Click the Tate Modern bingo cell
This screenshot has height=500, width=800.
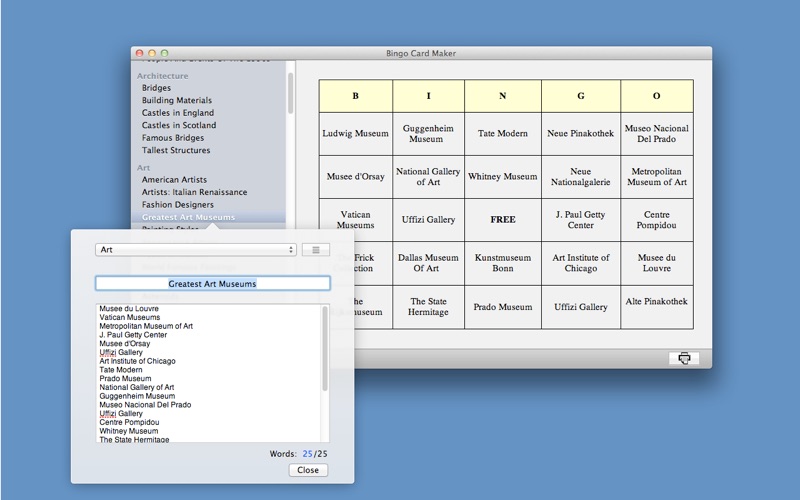503,134
